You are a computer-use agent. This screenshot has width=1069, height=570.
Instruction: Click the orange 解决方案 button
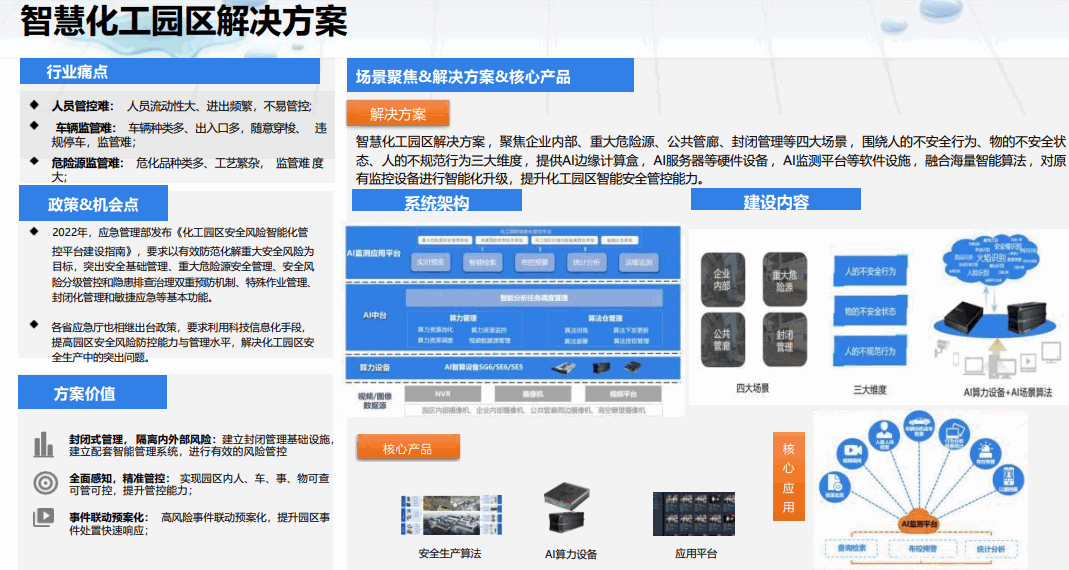(398, 114)
